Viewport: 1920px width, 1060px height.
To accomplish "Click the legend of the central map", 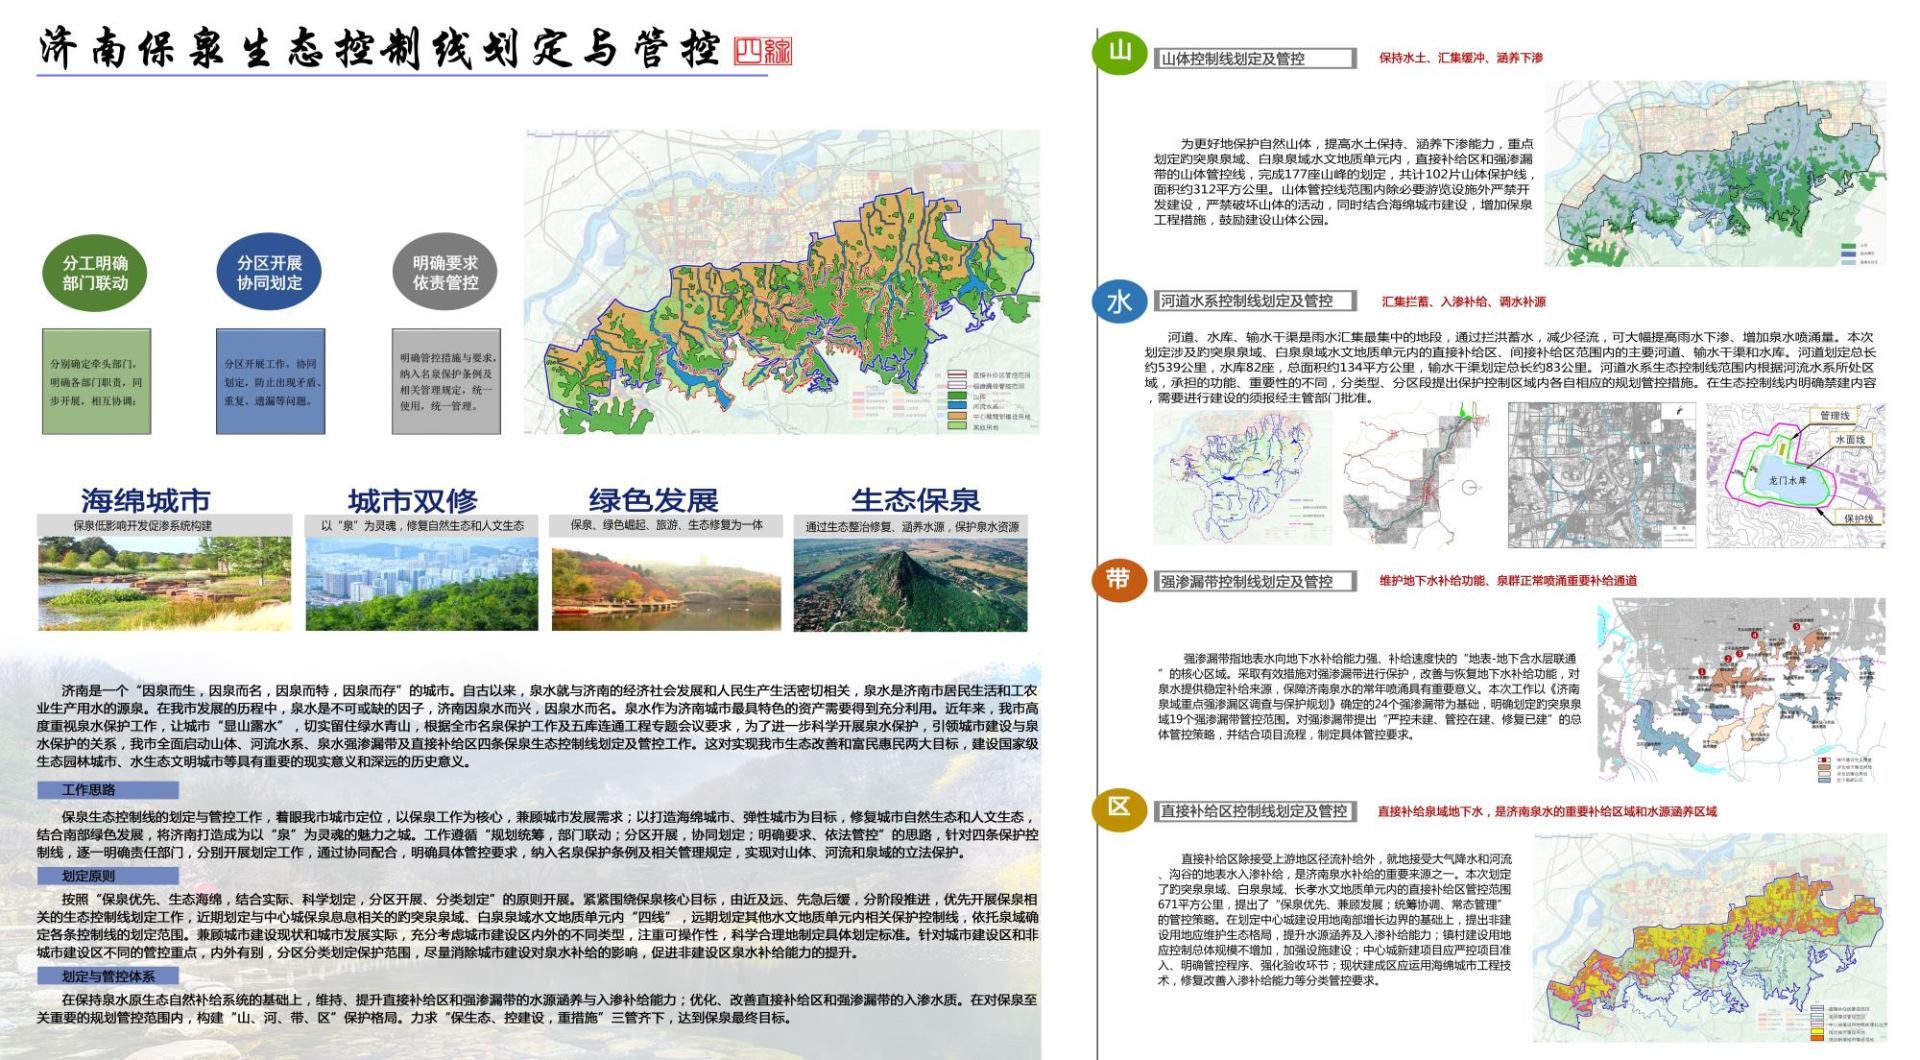I will (989, 402).
